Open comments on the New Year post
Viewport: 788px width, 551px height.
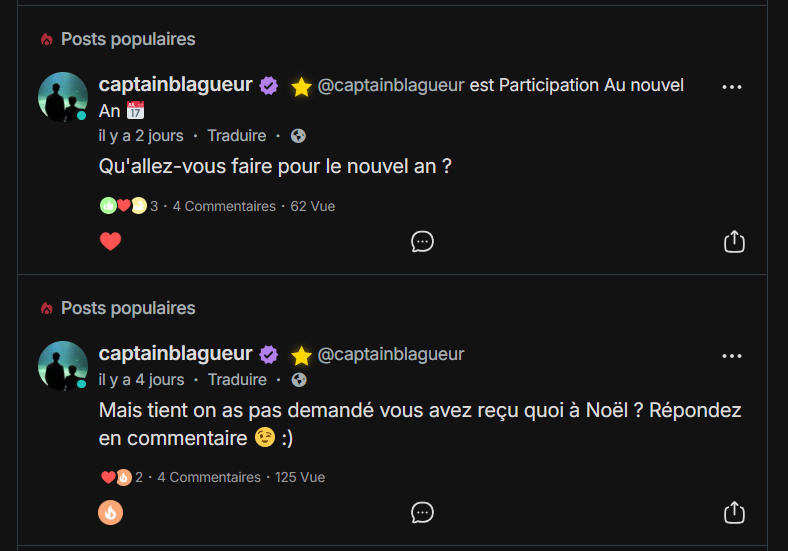tap(422, 241)
